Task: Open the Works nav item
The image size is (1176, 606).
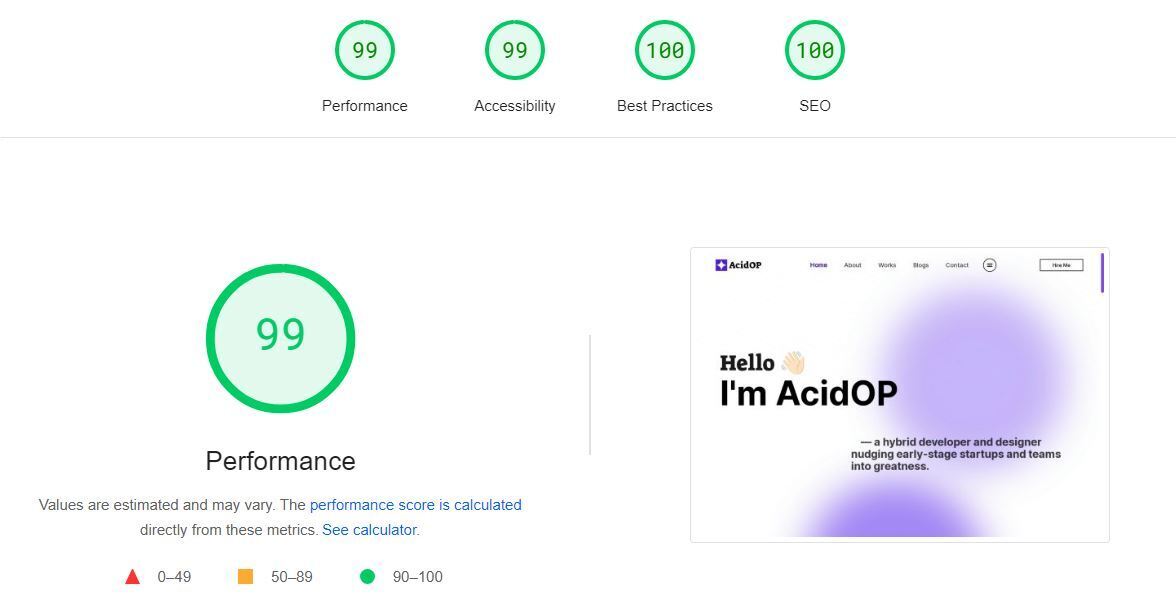Action: (887, 265)
